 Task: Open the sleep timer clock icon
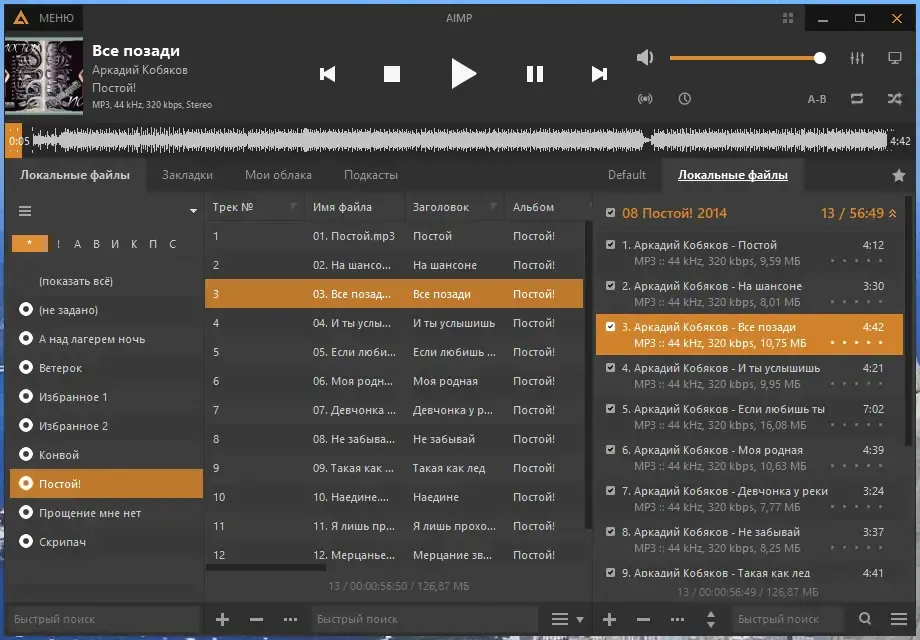tap(684, 99)
